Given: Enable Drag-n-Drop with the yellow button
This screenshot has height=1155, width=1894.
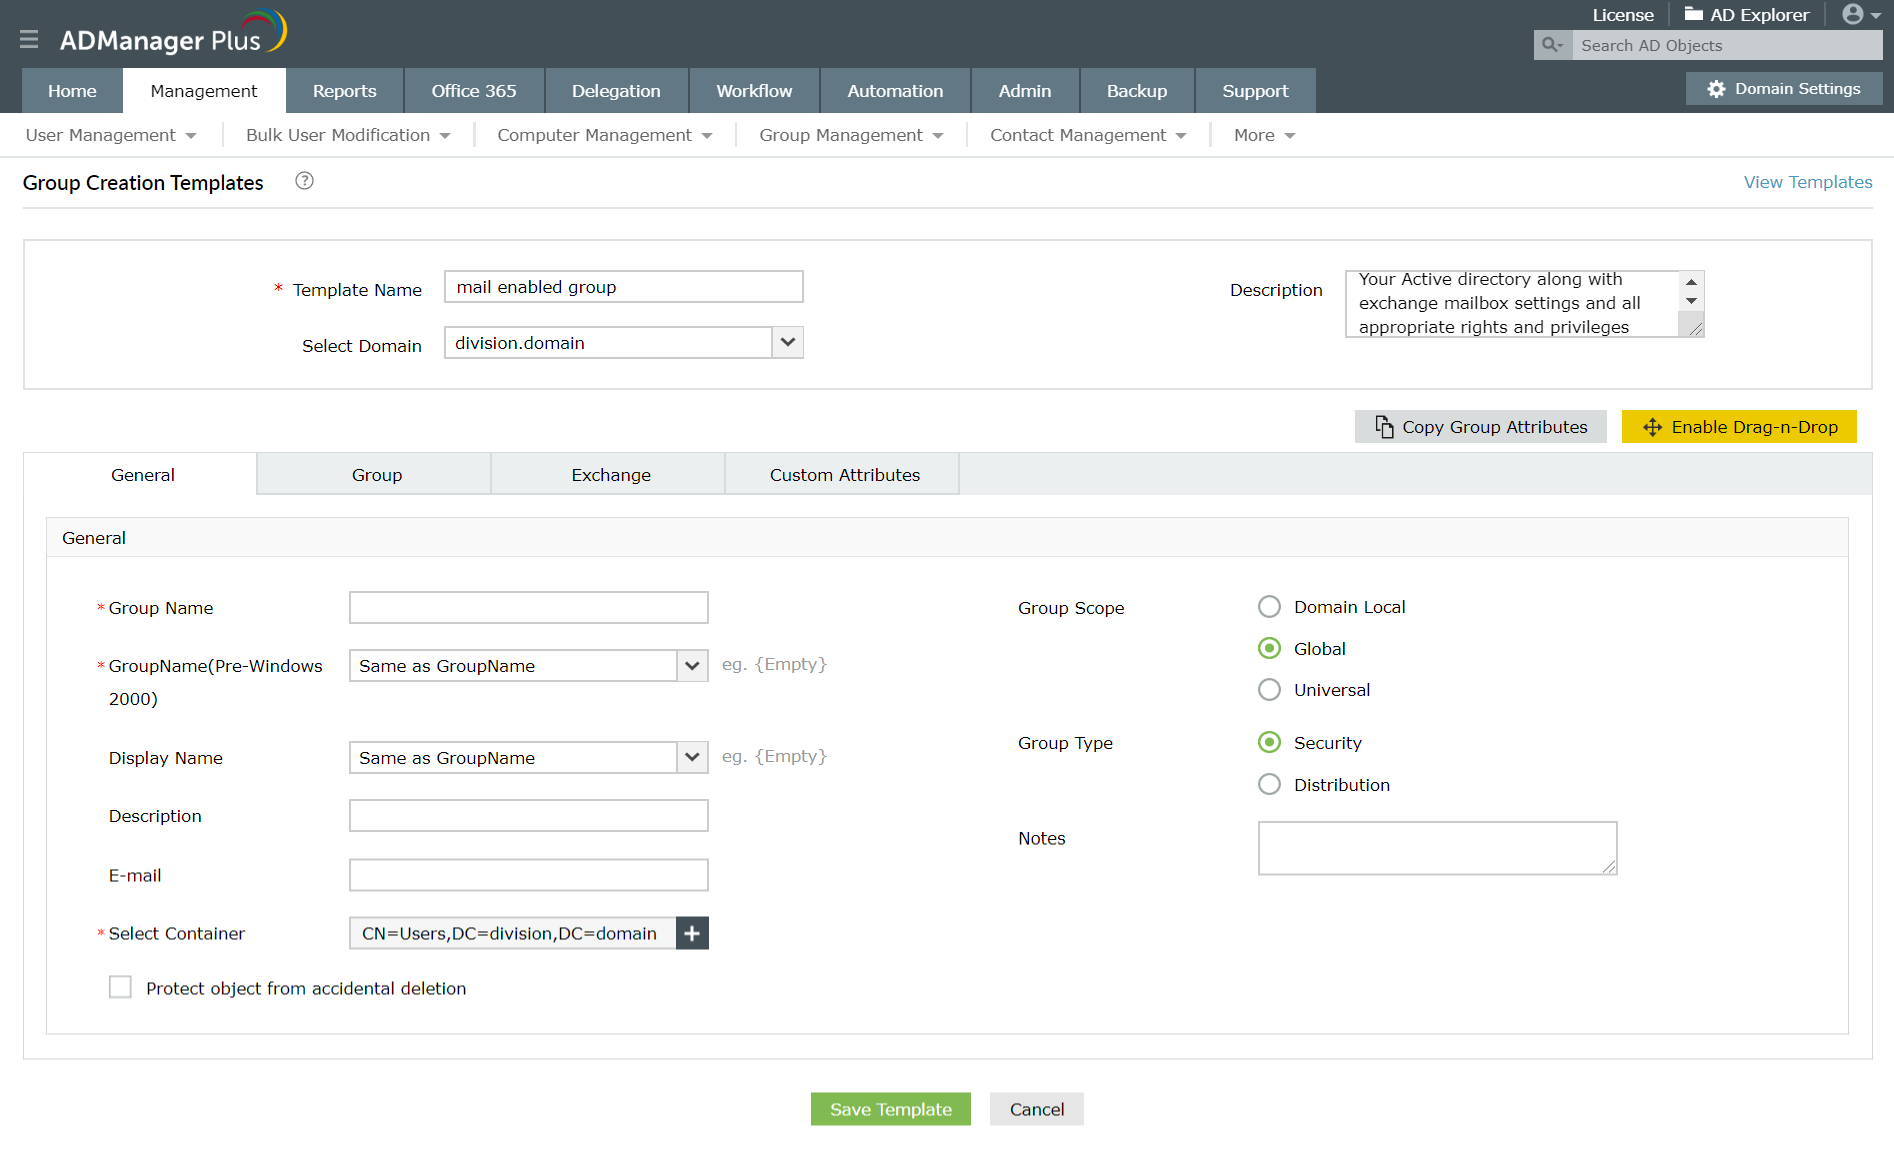Looking at the screenshot, I should (x=1738, y=427).
